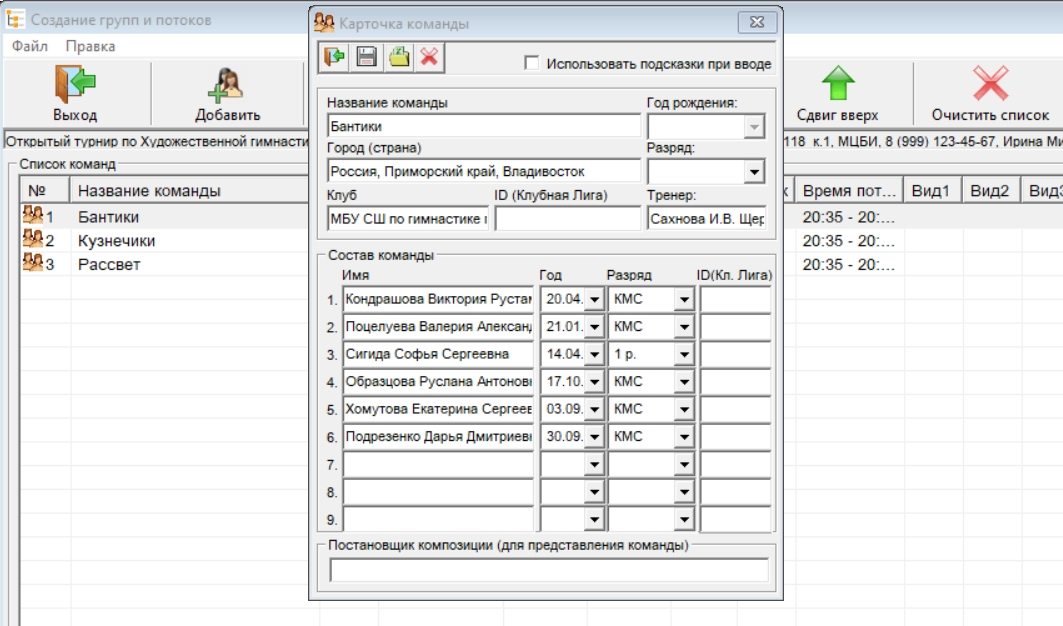Open birth date dropdown for Кондрашова Виктория
The width and height of the screenshot is (1063, 626).
point(594,299)
